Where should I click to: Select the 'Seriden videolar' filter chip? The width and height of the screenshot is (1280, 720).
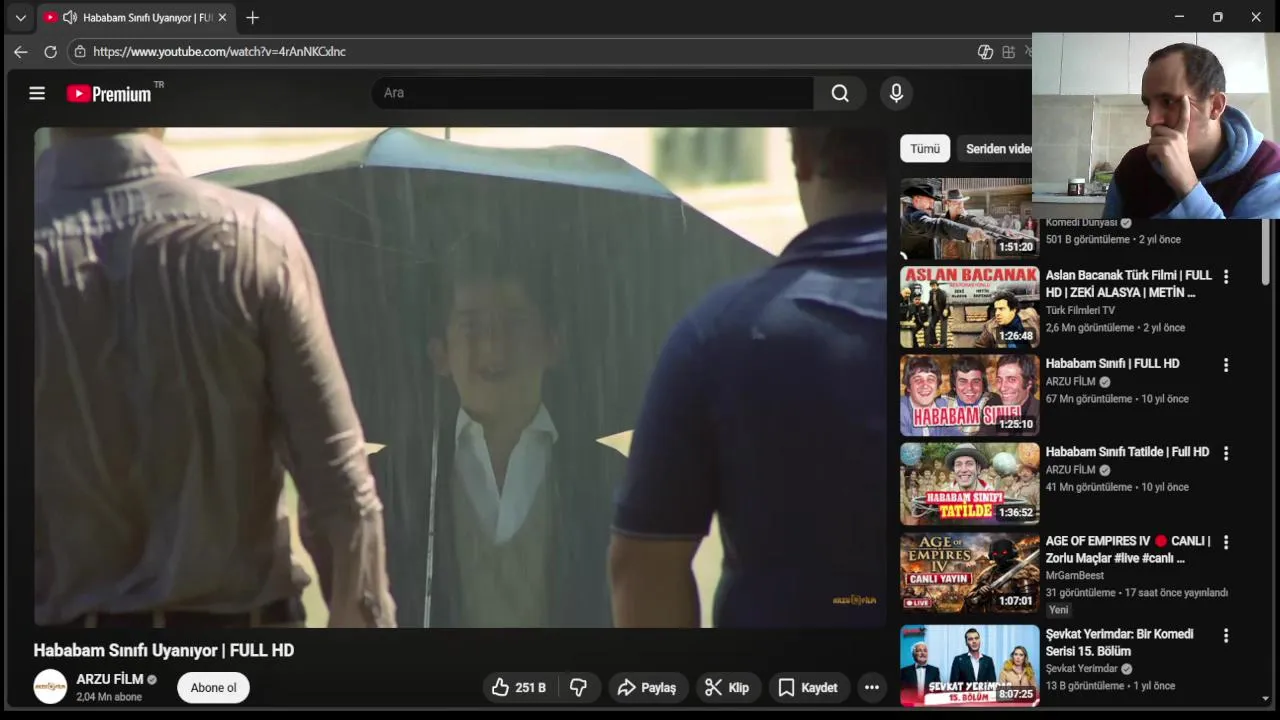pyautogui.click(x=995, y=148)
